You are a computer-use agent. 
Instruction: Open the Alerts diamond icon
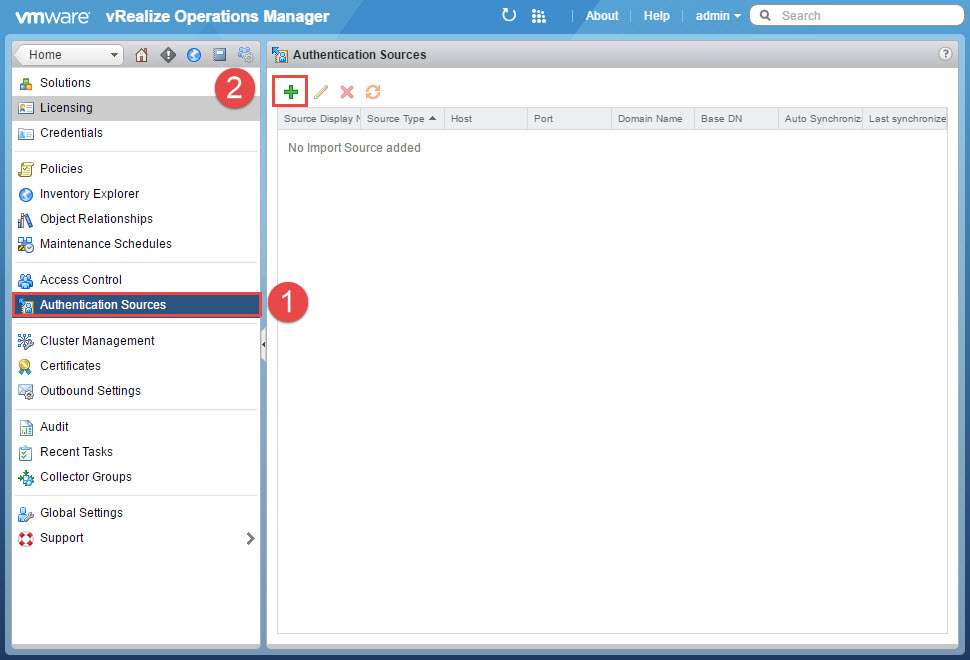168,55
